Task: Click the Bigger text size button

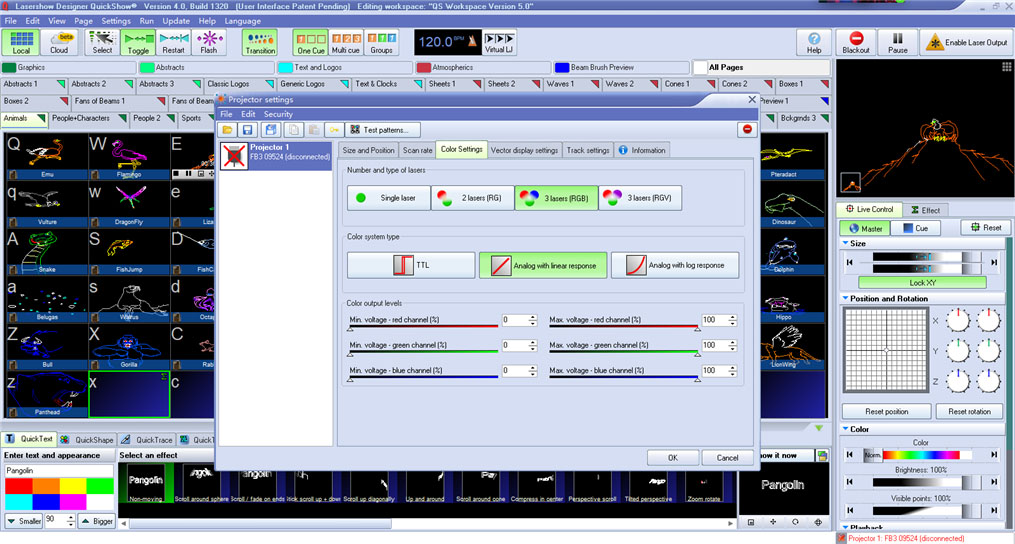Action: tap(96, 520)
